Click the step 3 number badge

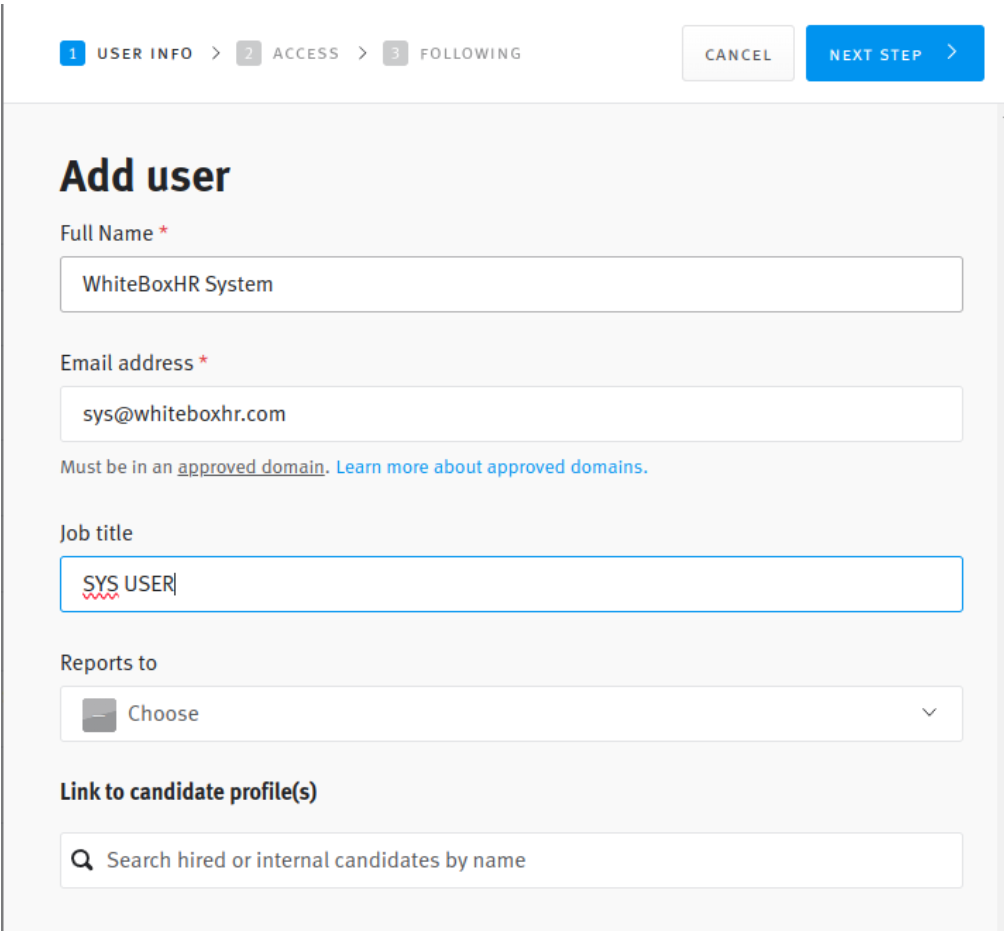[395, 53]
